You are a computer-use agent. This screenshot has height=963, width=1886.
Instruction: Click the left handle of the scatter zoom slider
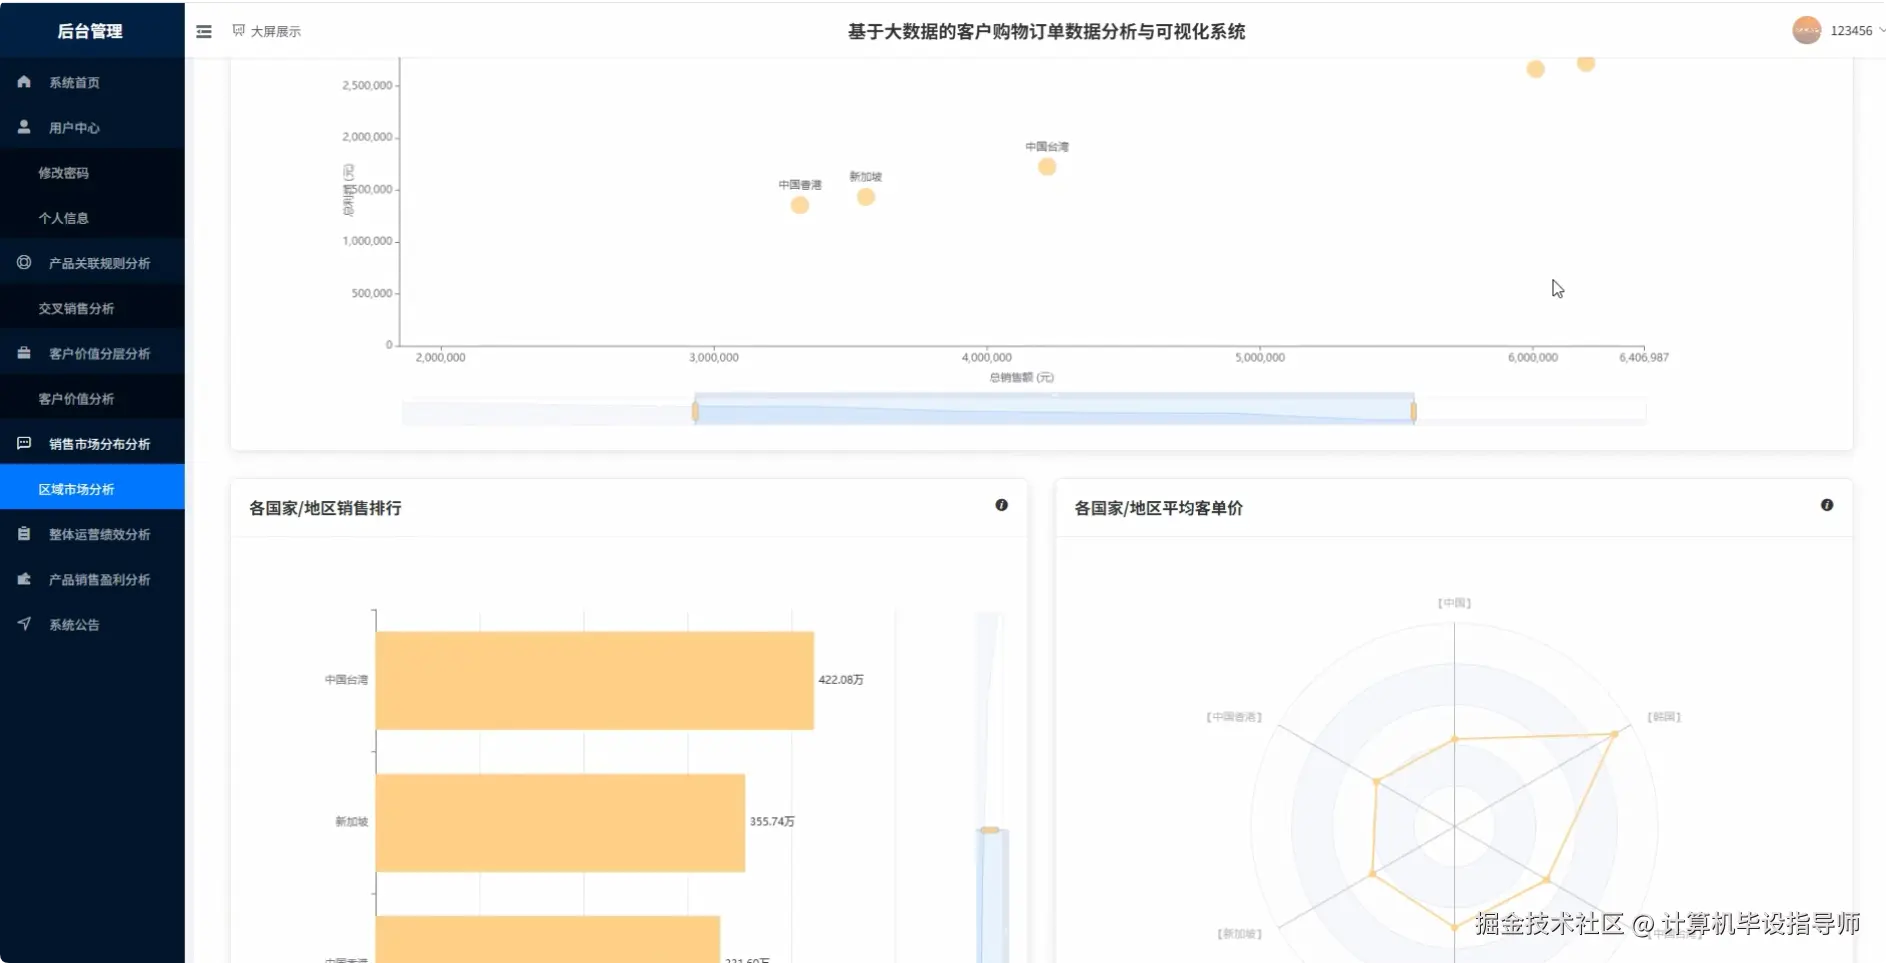pos(695,411)
